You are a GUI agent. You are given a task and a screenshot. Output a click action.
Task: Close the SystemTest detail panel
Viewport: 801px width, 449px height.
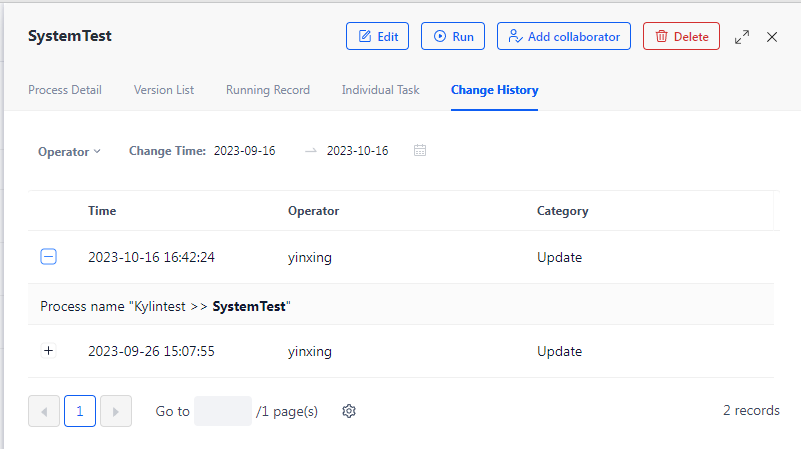pos(772,37)
